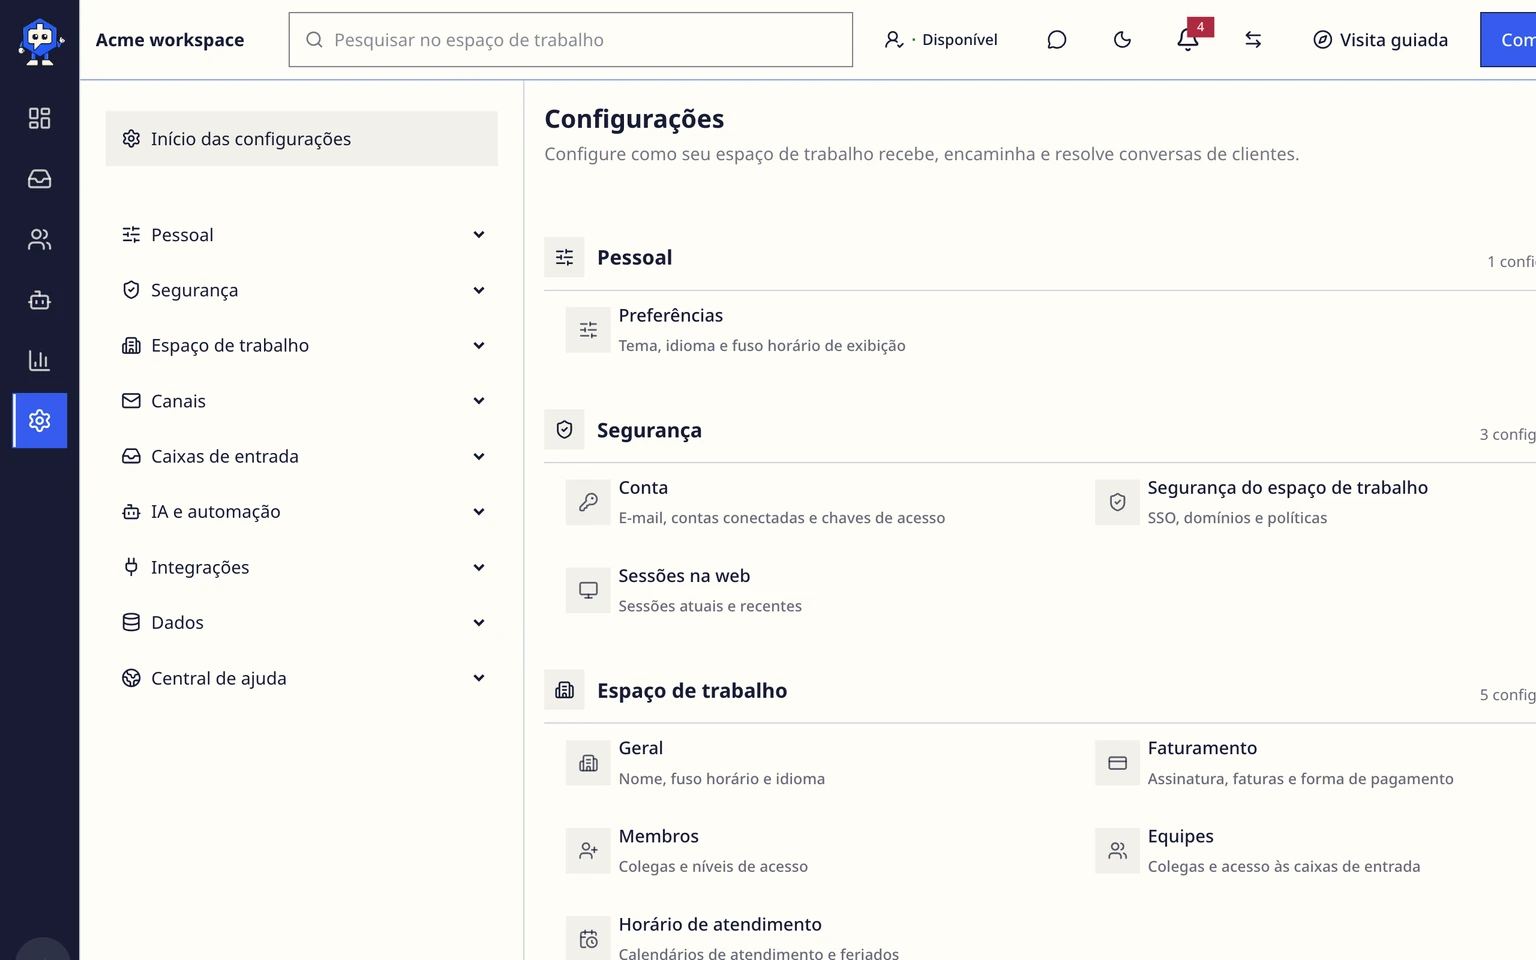This screenshot has width=1536, height=960.
Task: Click the credit card icon beside Faturamento
Action: (x=1117, y=763)
